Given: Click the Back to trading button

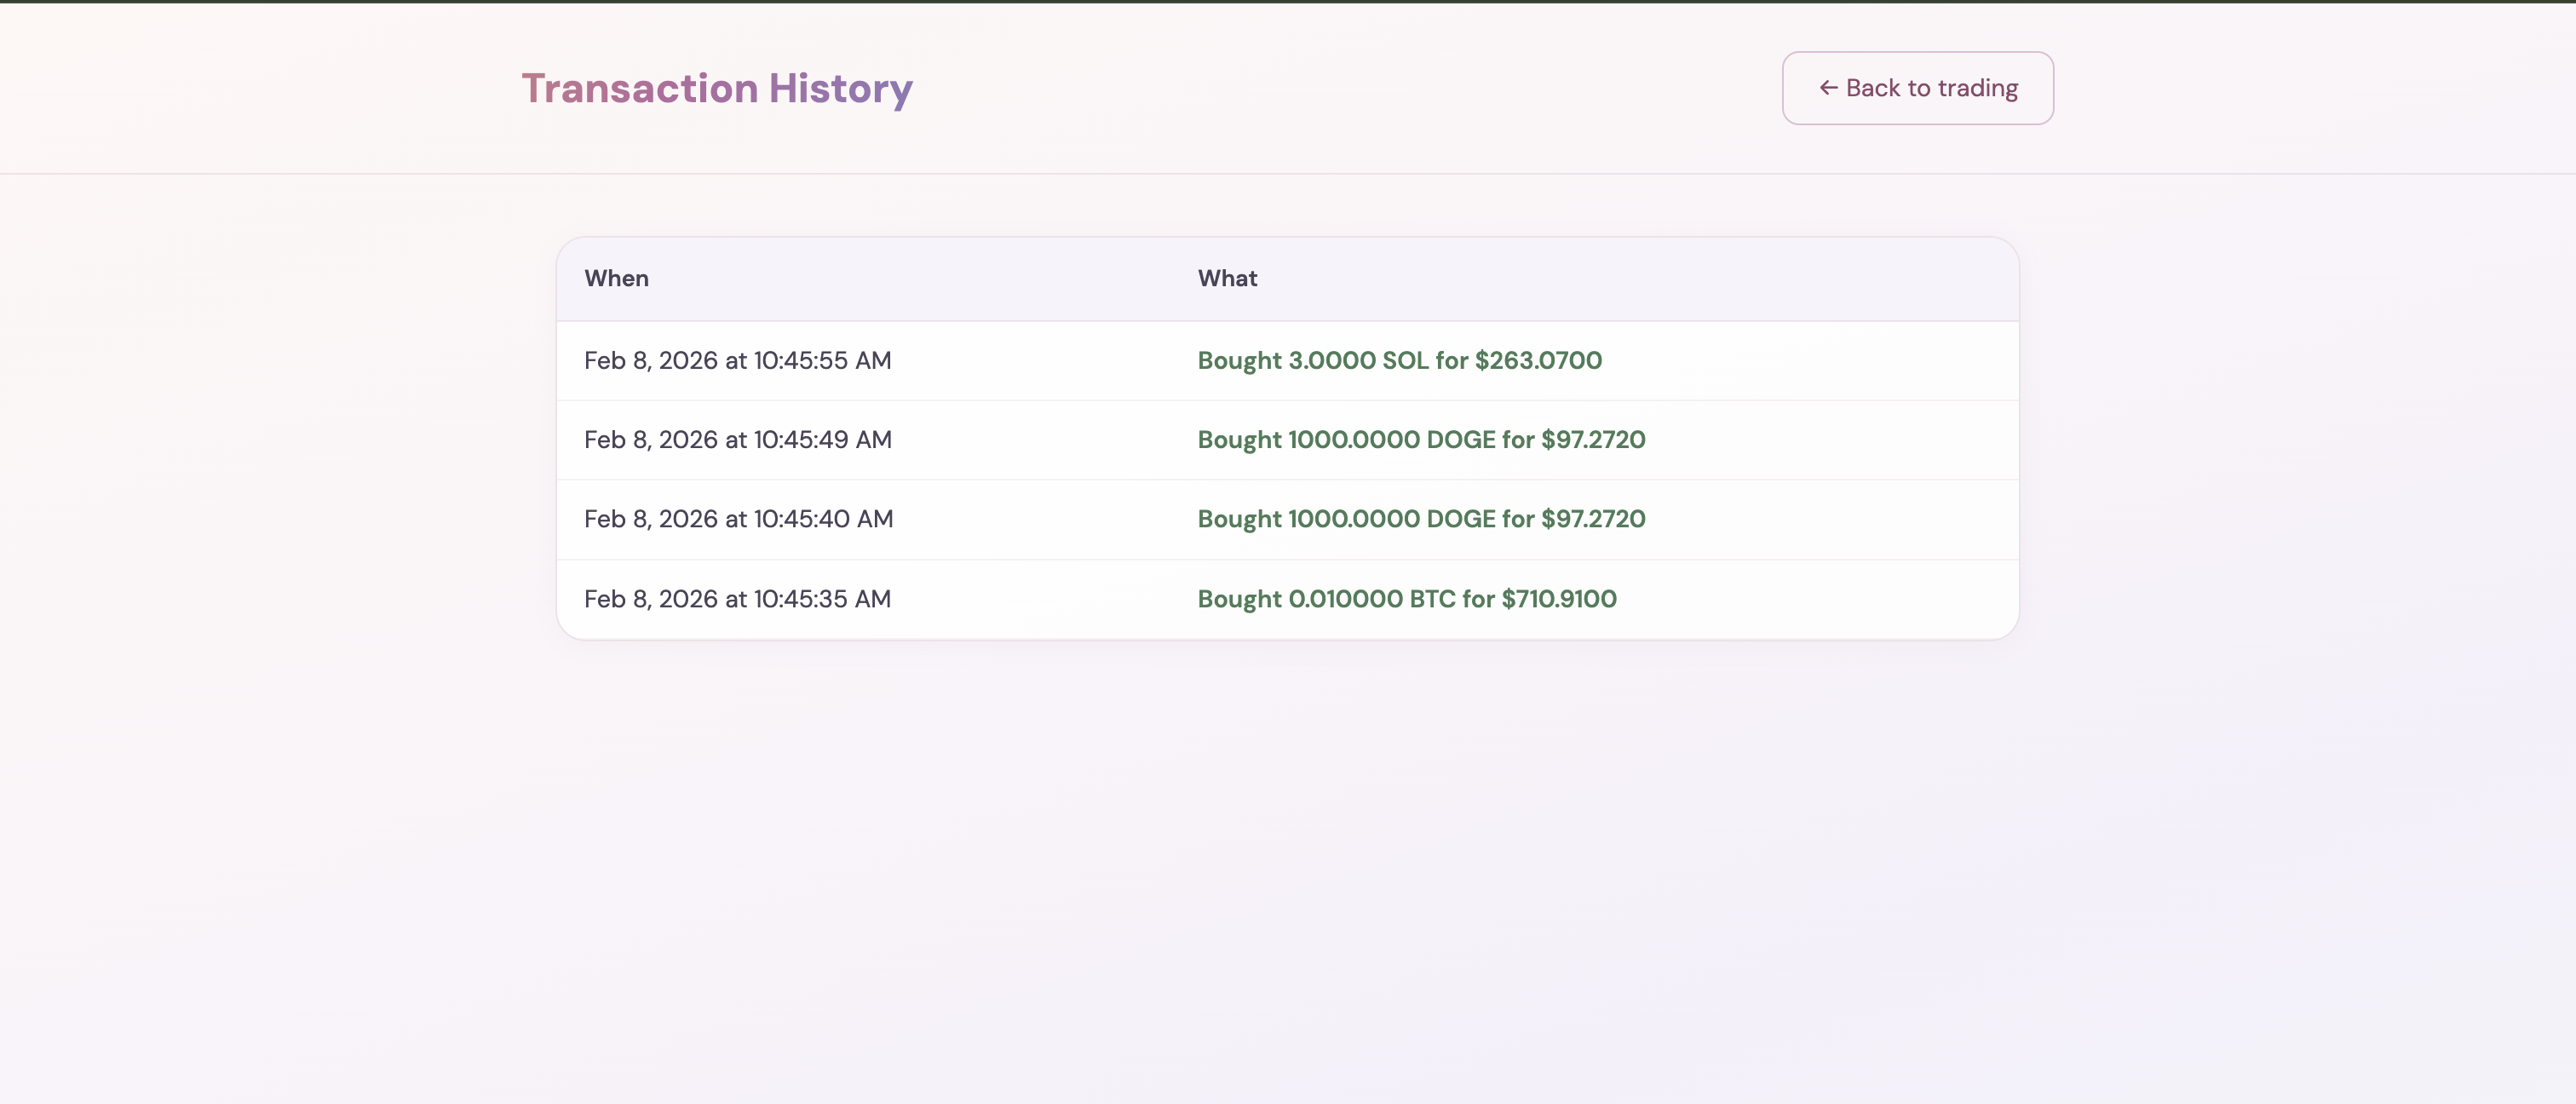Looking at the screenshot, I should pyautogui.click(x=1917, y=88).
